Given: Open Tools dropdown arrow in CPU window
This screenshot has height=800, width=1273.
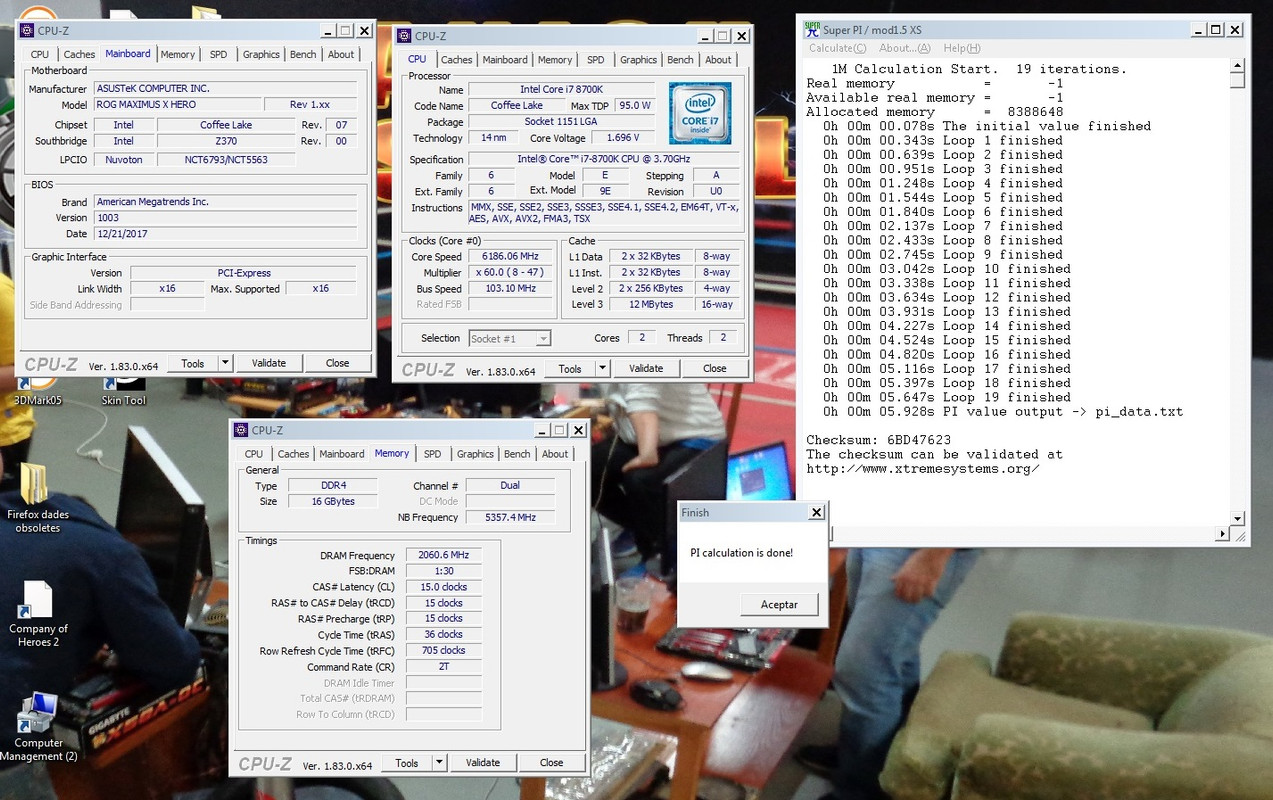Looking at the screenshot, I should [x=602, y=368].
